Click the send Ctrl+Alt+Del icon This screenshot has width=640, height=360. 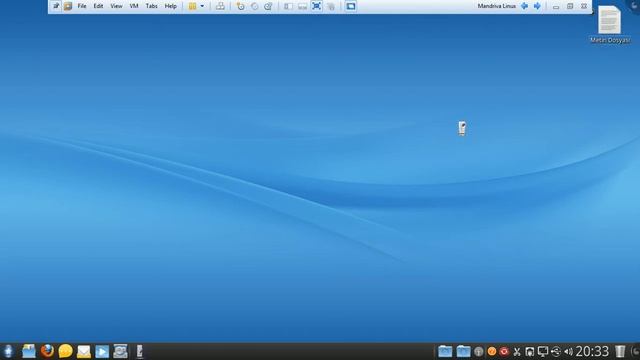pos(220,6)
